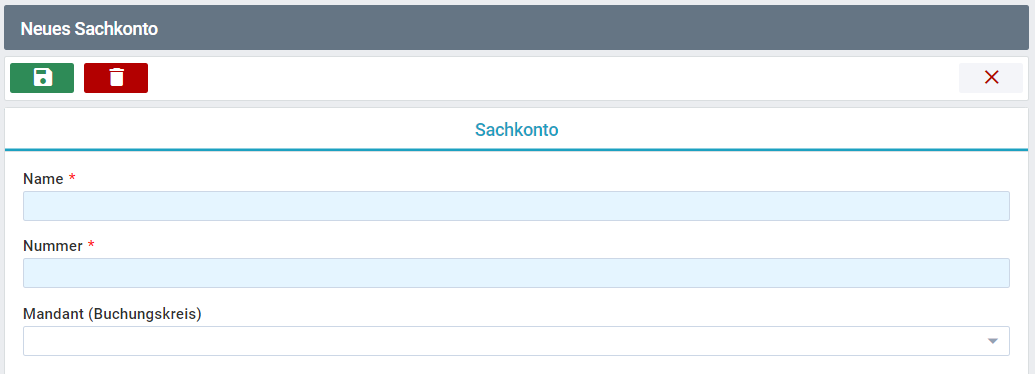Close the form with the red X
Screen dimensions: 1035x374
991,78
